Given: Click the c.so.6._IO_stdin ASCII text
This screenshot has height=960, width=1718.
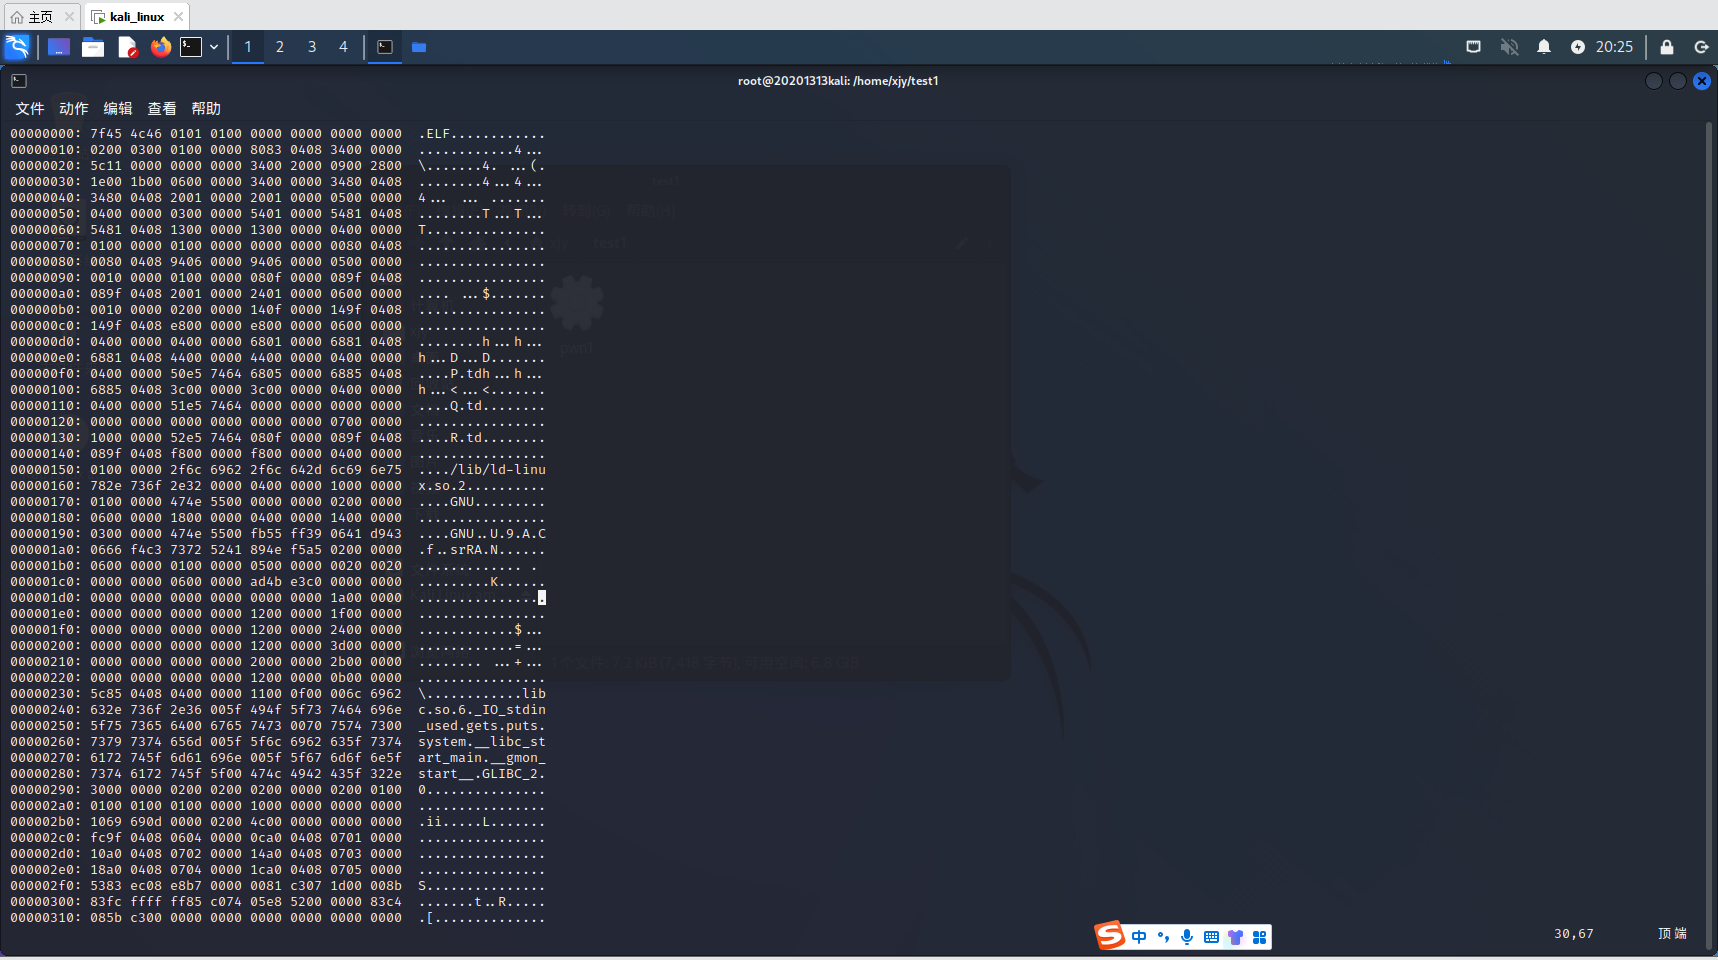Looking at the screenshot, I should pos(482,710).
